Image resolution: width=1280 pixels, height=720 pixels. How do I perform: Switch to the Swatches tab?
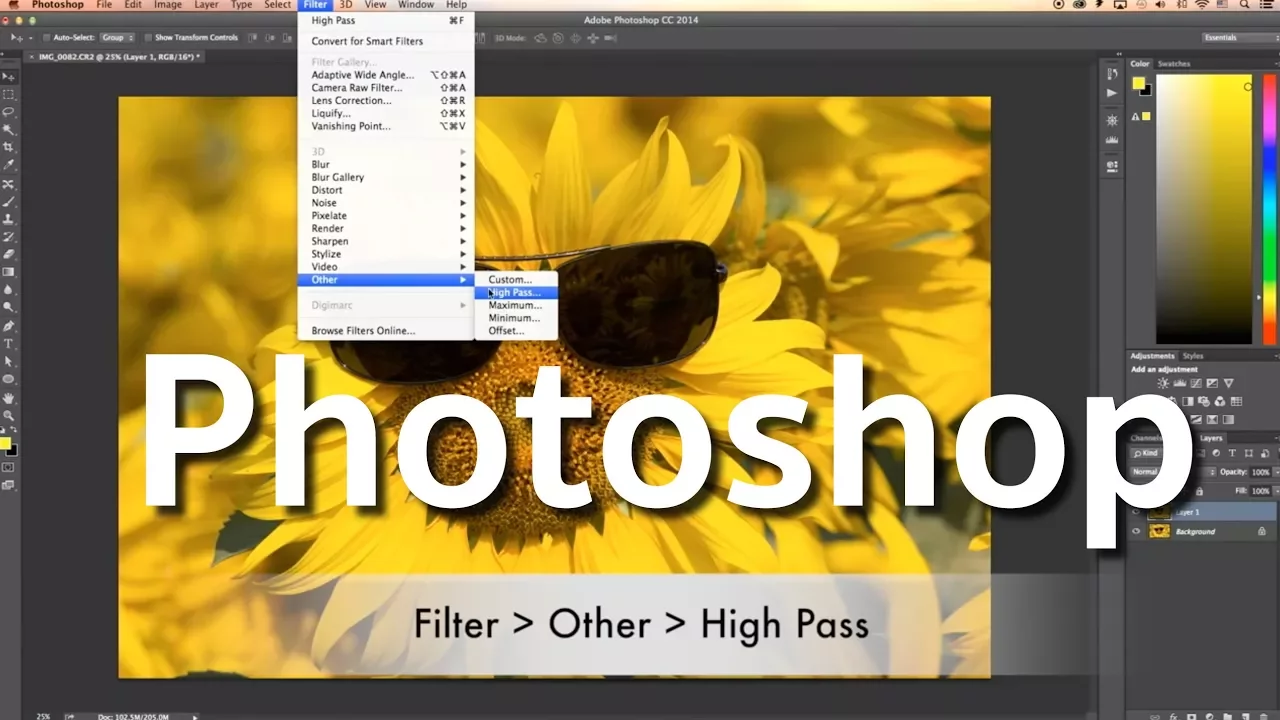(x=1174, y=63)
